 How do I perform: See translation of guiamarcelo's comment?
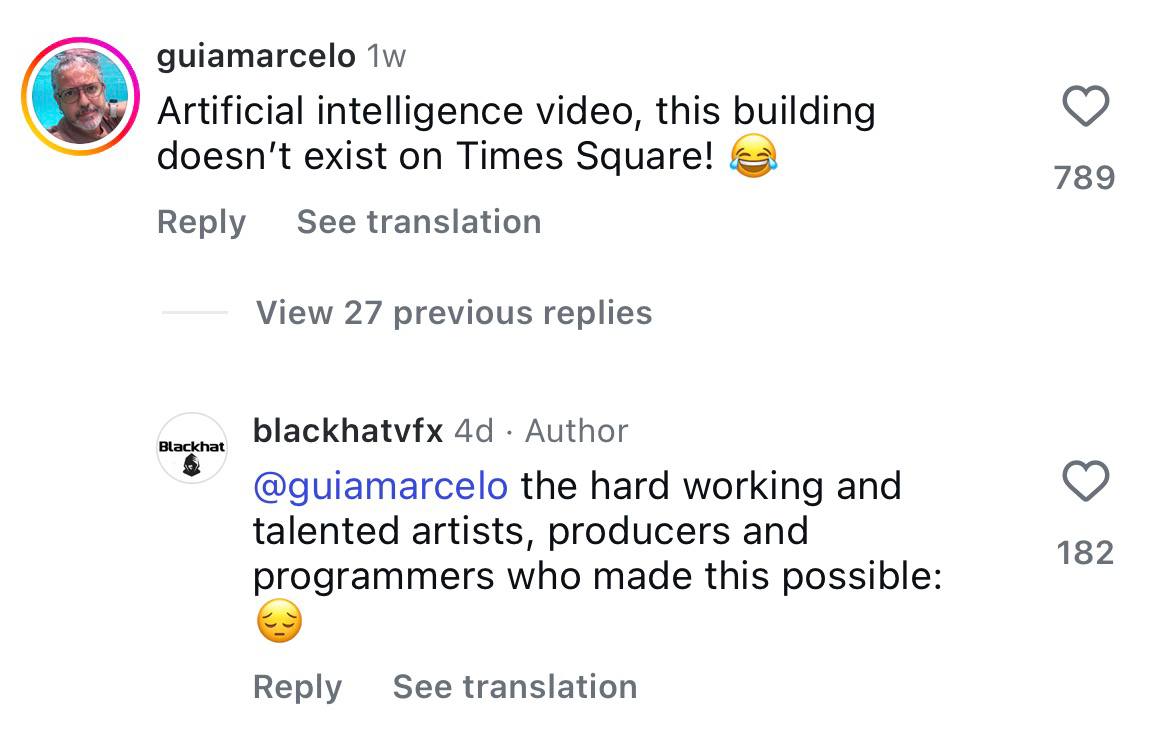click(x=419, y=222)
